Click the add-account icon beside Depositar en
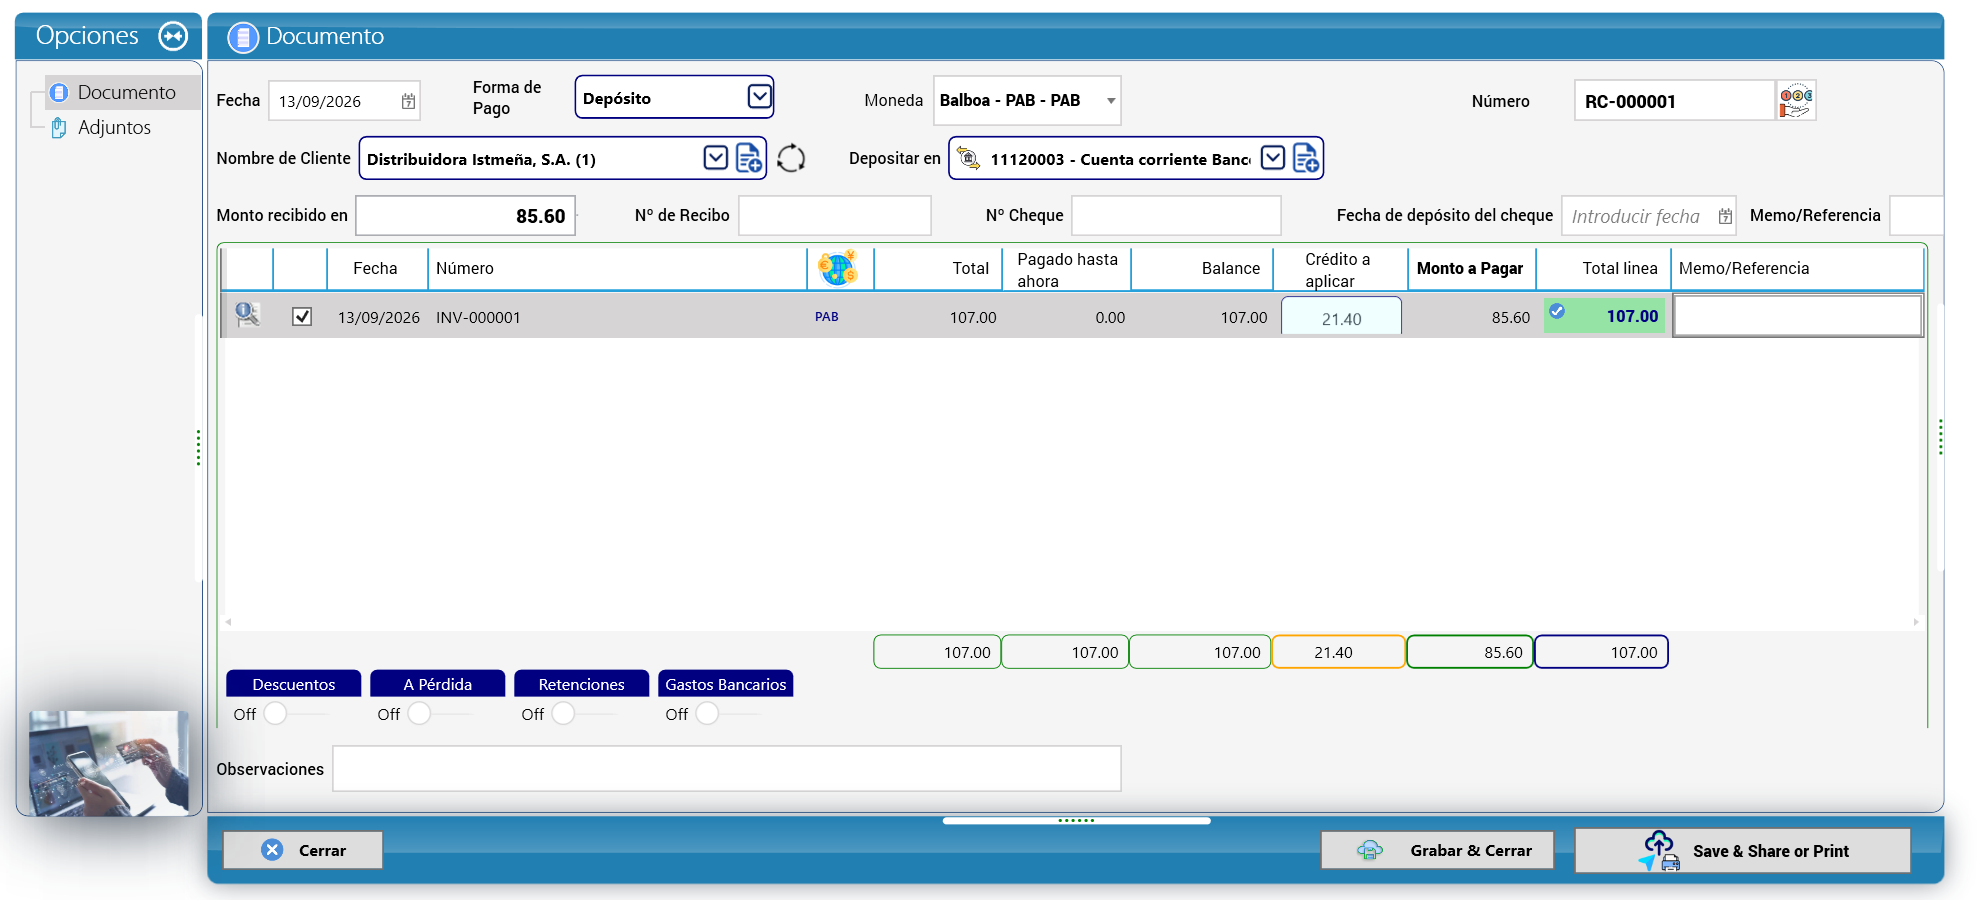This screenshot has height=900, width=1980. [1306, 158]
